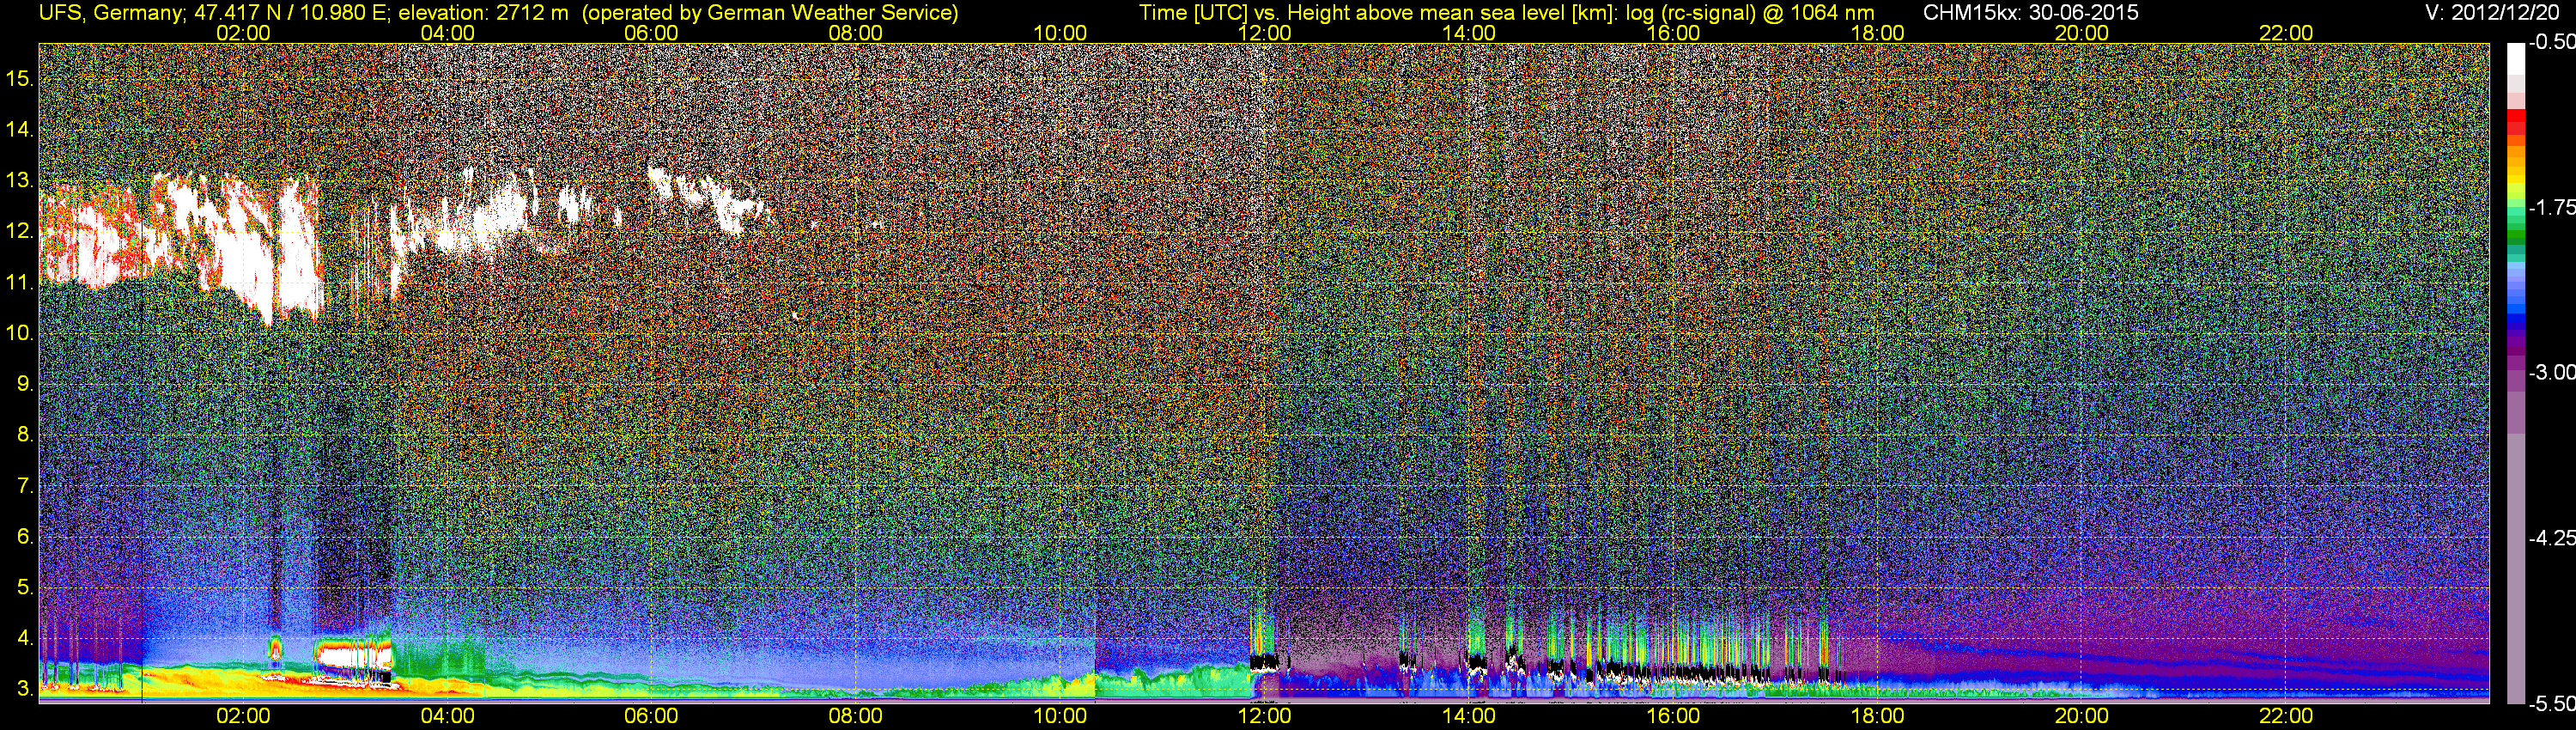The image size is (2576, 730).
Task: Click the '5.' km label on the height axis
Action: pyautogui.click(x=25, y=587)
